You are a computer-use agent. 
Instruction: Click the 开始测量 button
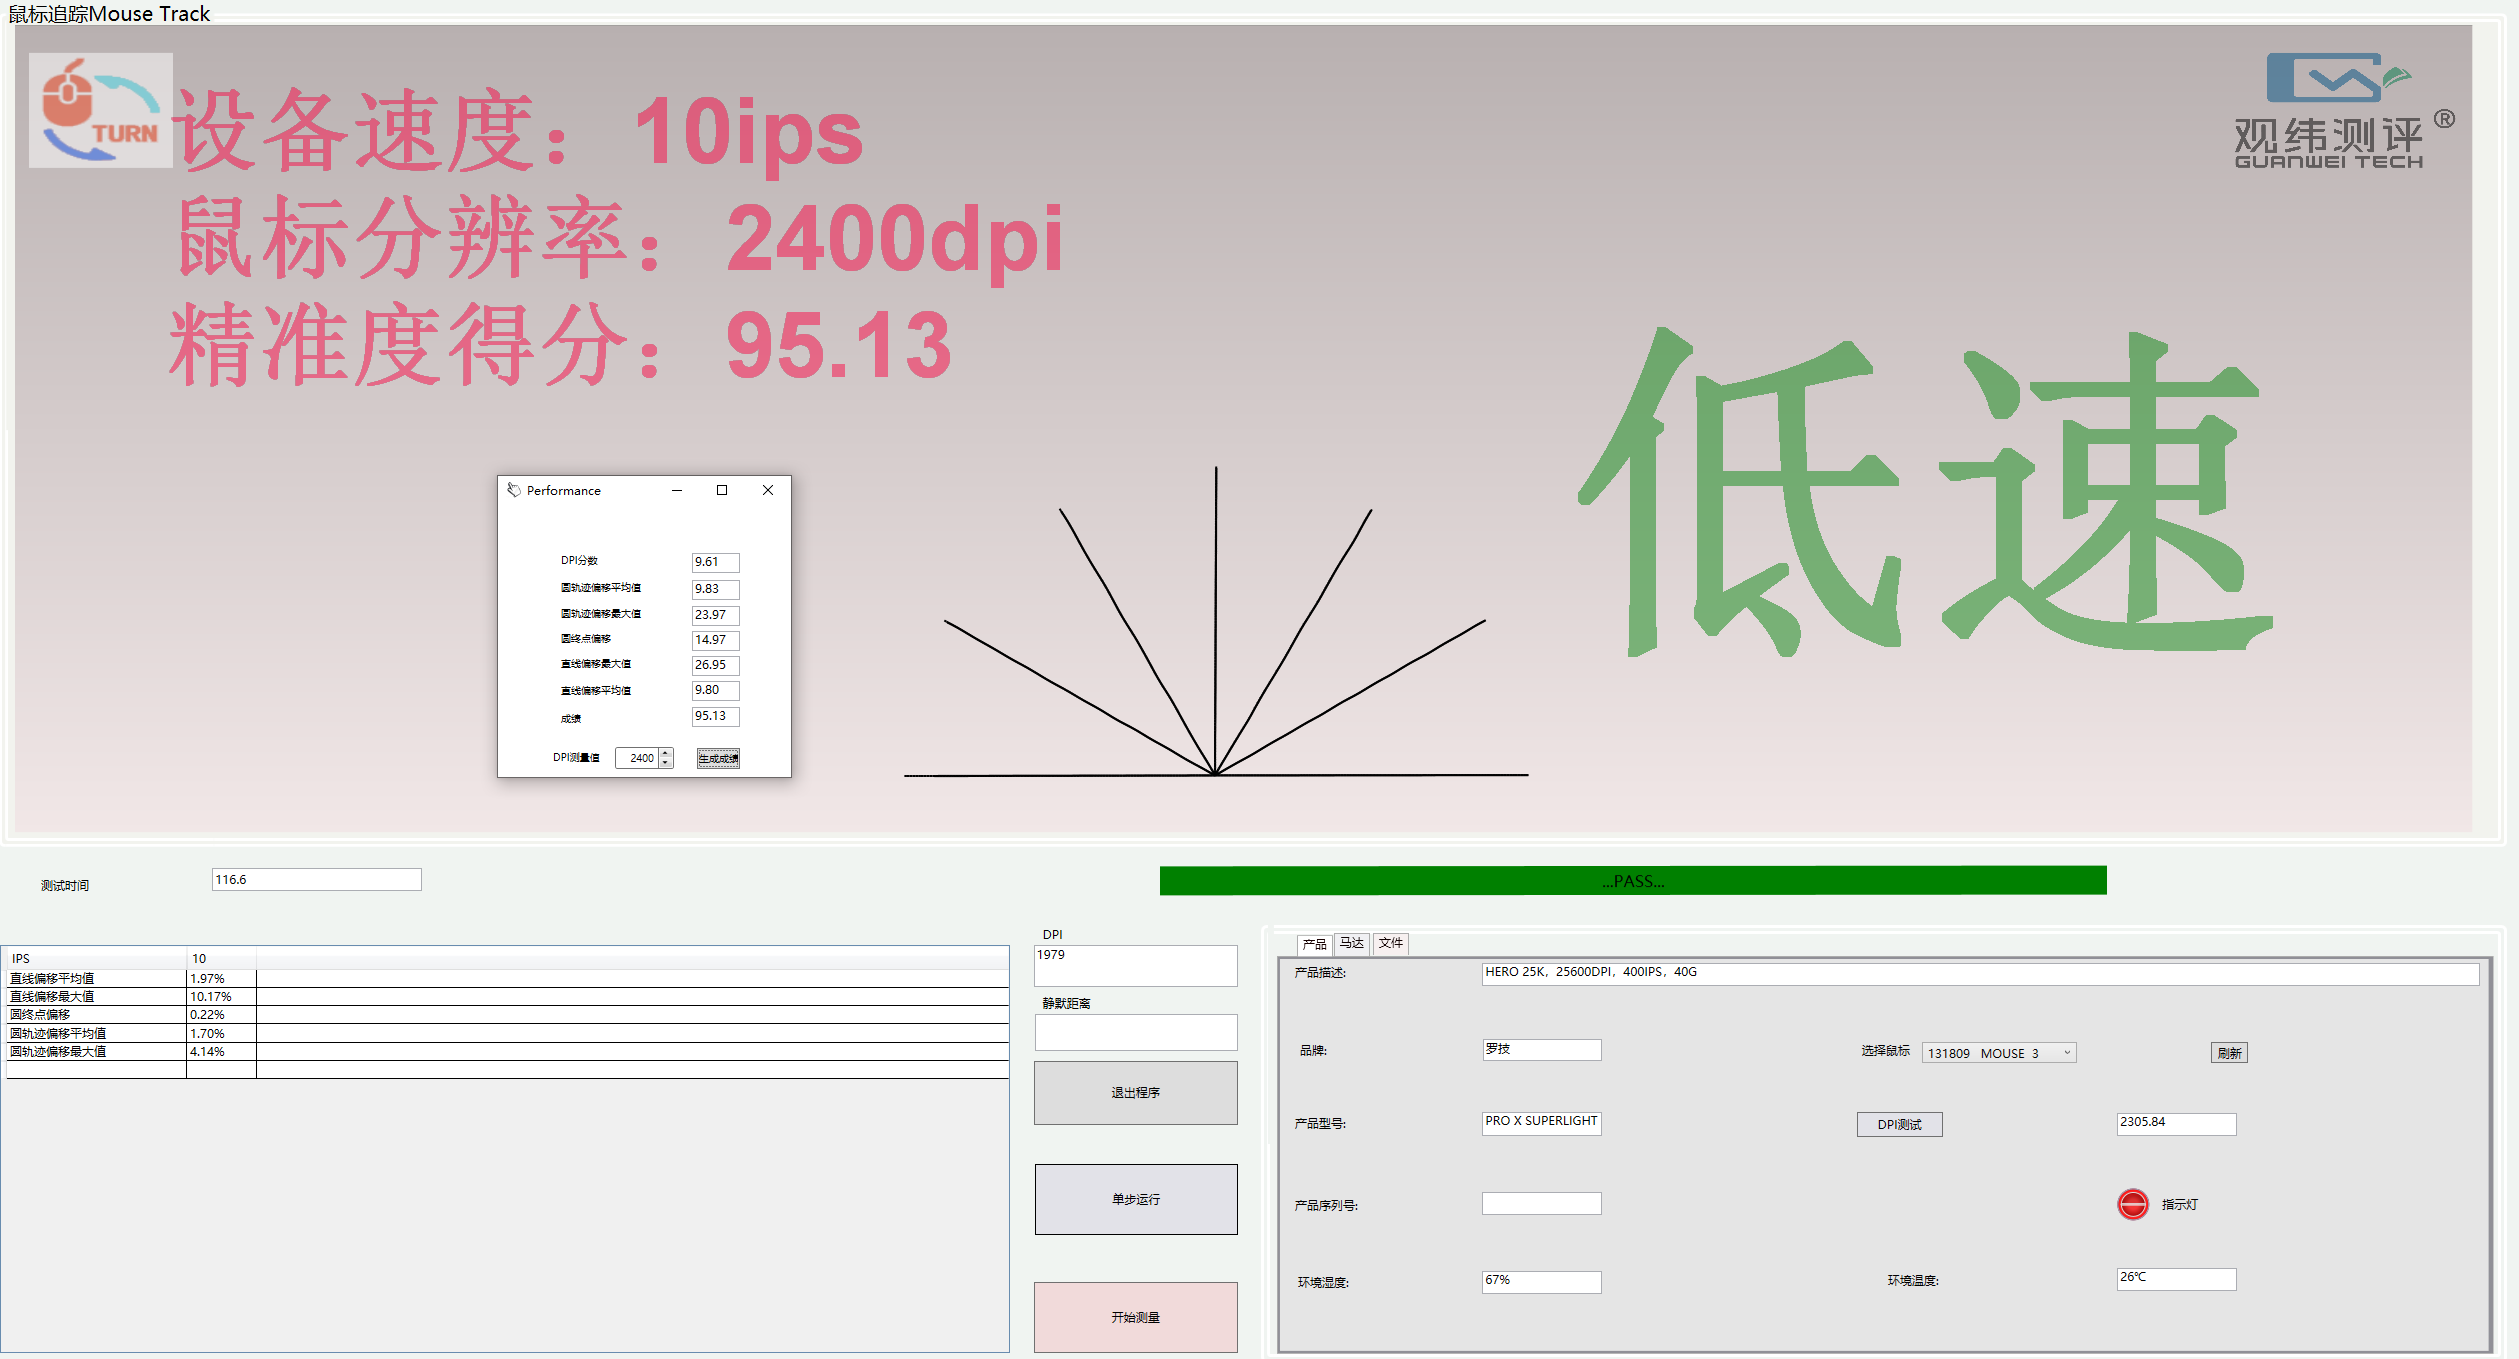1135,1317
